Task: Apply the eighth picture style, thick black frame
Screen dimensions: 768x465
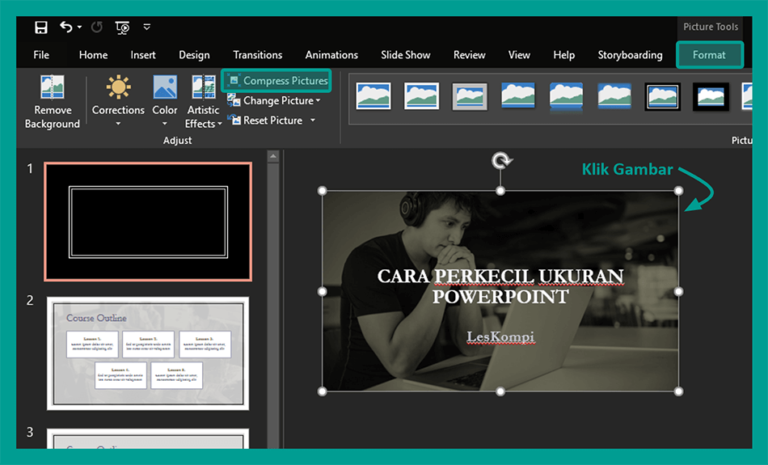Action: pos(711,96)
